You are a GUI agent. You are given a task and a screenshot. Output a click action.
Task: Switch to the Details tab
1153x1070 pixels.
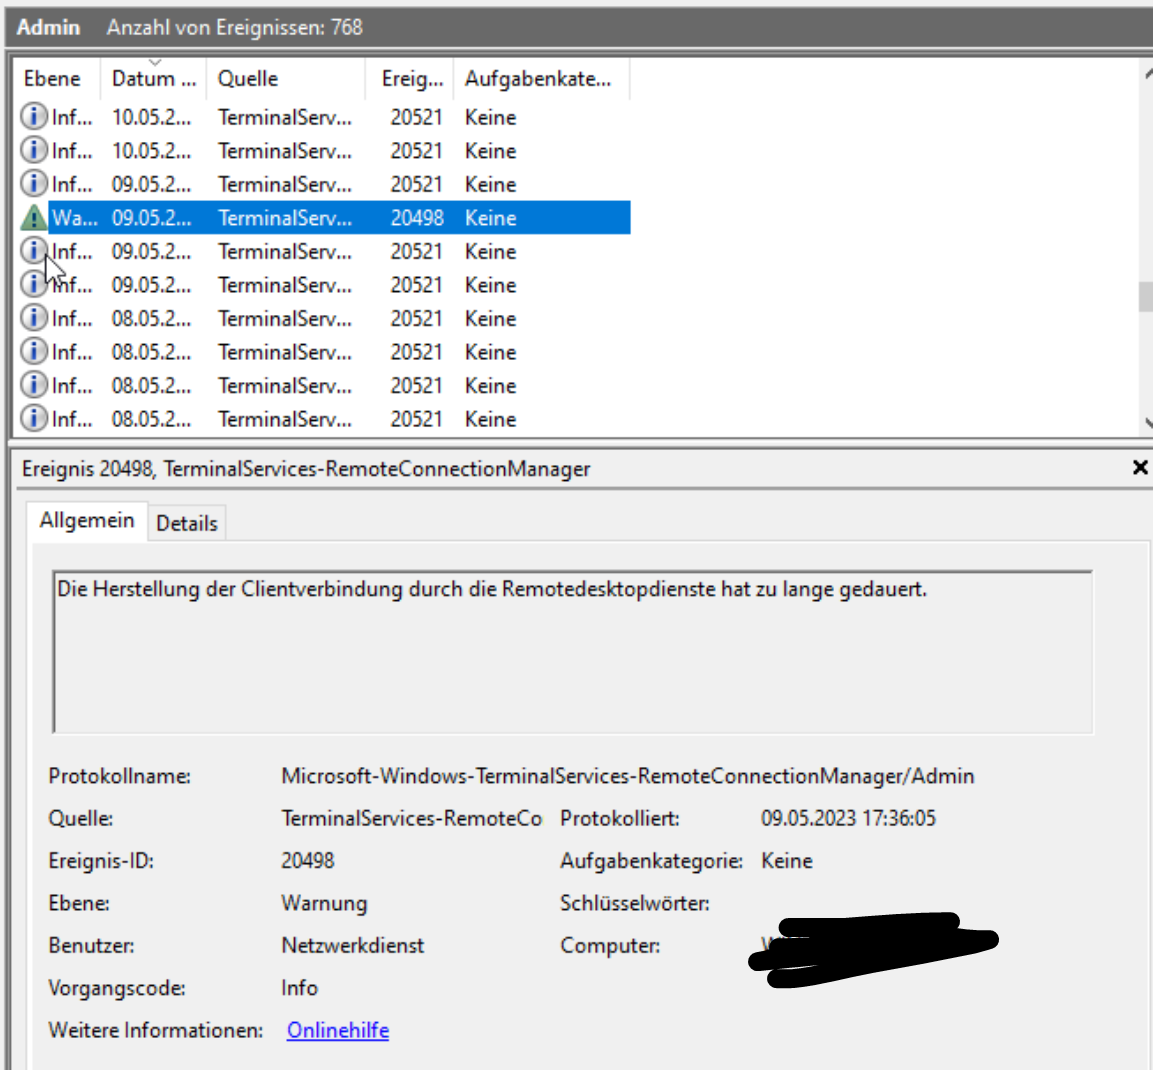[187, 523]
